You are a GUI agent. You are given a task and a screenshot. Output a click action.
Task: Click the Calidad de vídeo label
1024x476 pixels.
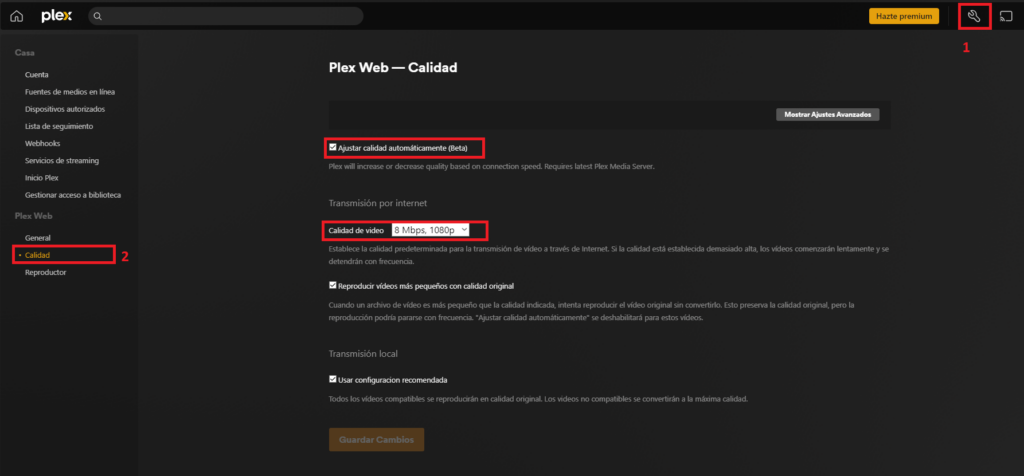tap(356, 230)
